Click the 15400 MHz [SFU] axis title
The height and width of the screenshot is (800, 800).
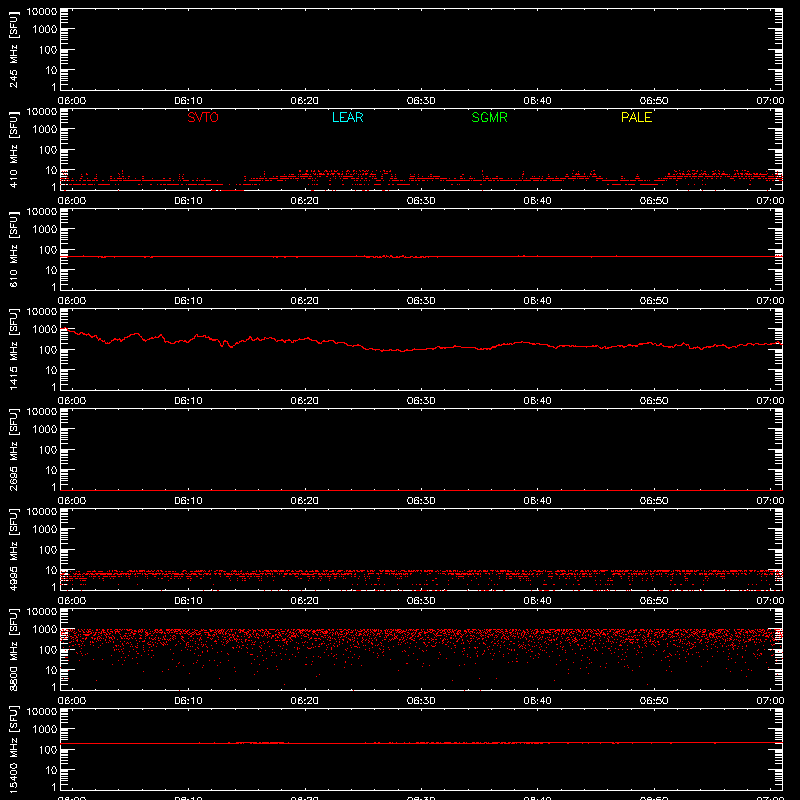(x=13, y=749)
